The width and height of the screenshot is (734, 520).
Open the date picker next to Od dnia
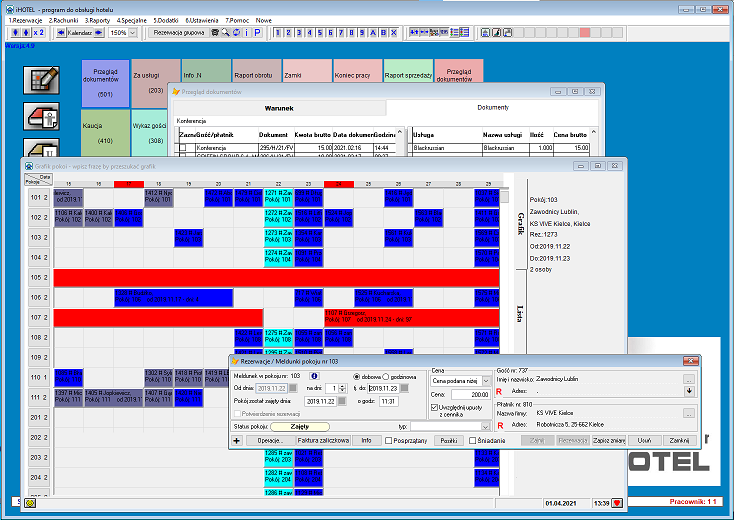tap(293, 388)
